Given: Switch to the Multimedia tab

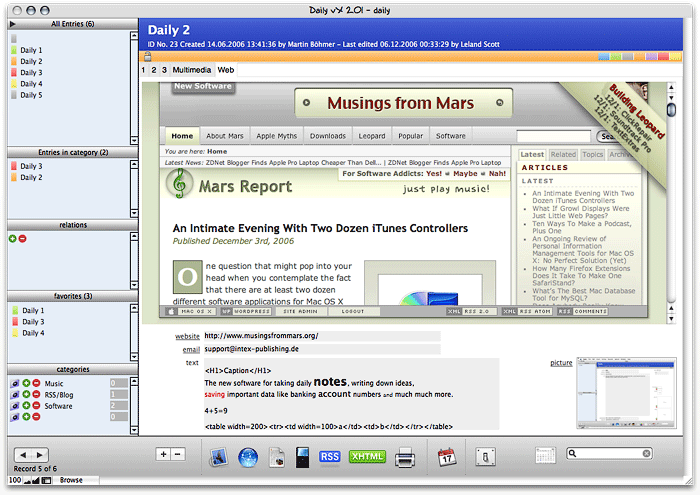Looking at the screenshot, I should pyautogui.click(x=192, y=70).
